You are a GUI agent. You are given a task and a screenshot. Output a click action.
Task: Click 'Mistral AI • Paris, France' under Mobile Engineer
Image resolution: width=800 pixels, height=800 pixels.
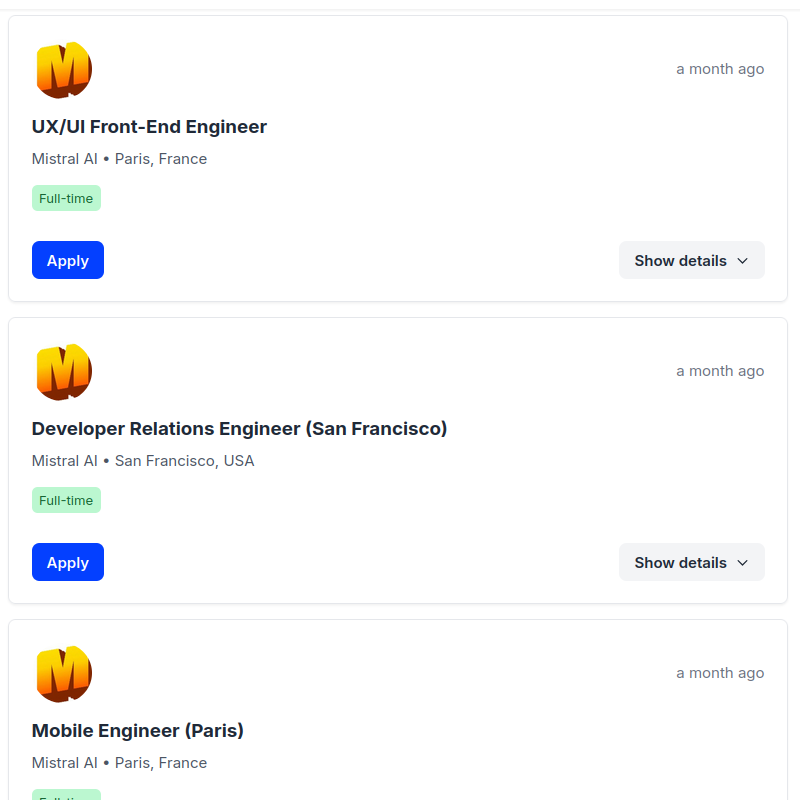tap(119, 763)
